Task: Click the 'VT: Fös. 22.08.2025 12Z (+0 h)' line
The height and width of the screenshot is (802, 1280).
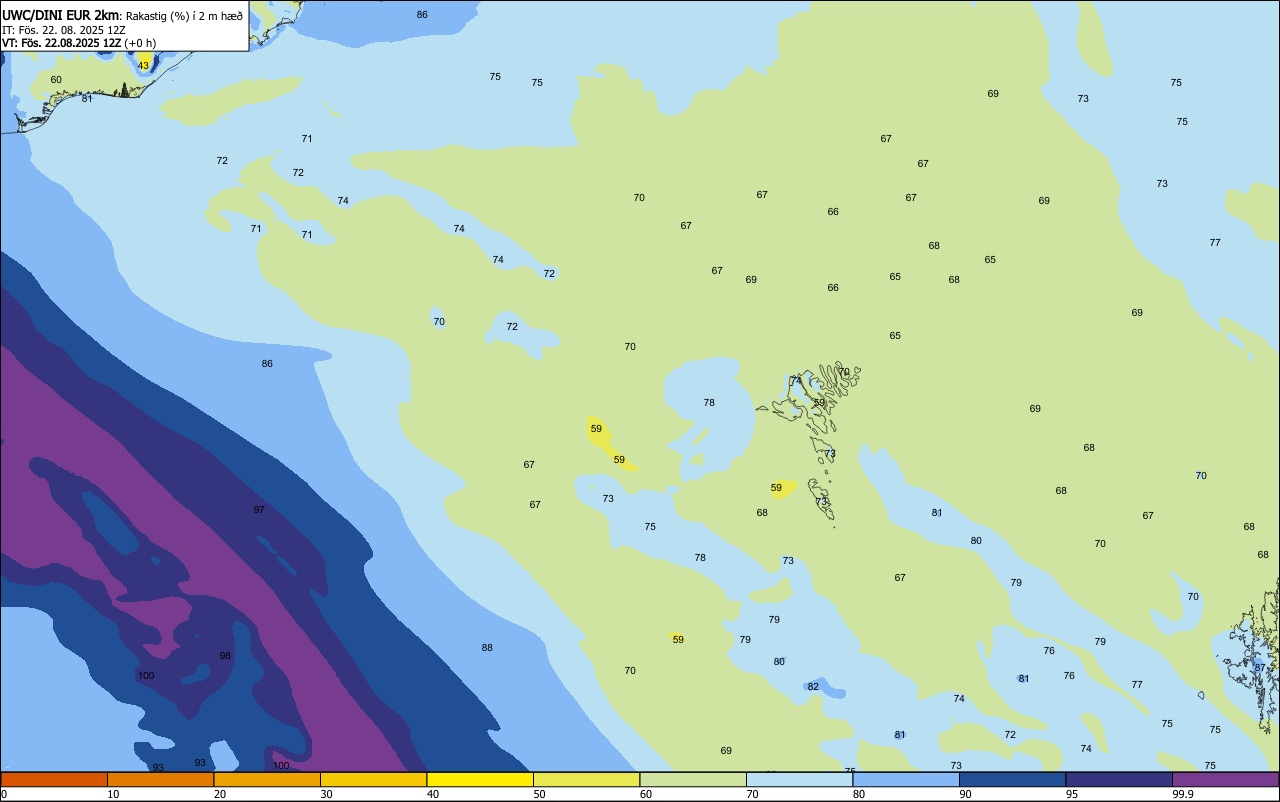Action: click(x=79, y=42)
